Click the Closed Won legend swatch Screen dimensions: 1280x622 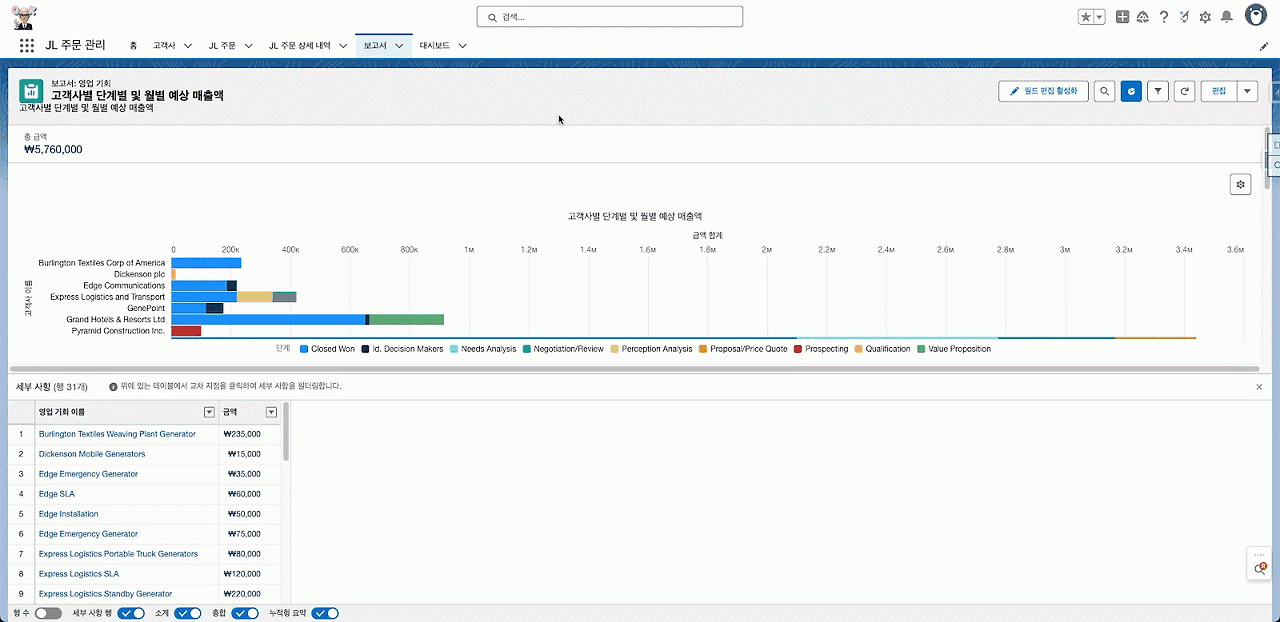(x=304, y=349)
